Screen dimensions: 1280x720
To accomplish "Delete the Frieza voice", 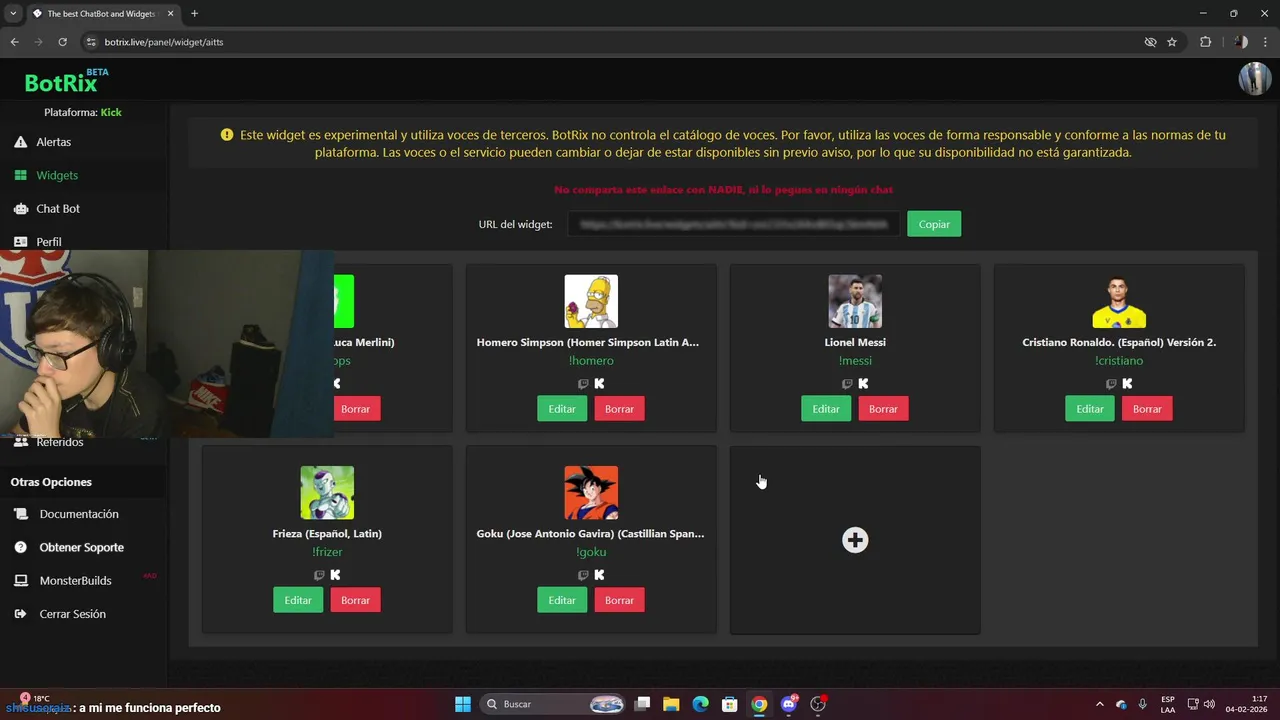I will coord(355,600).
